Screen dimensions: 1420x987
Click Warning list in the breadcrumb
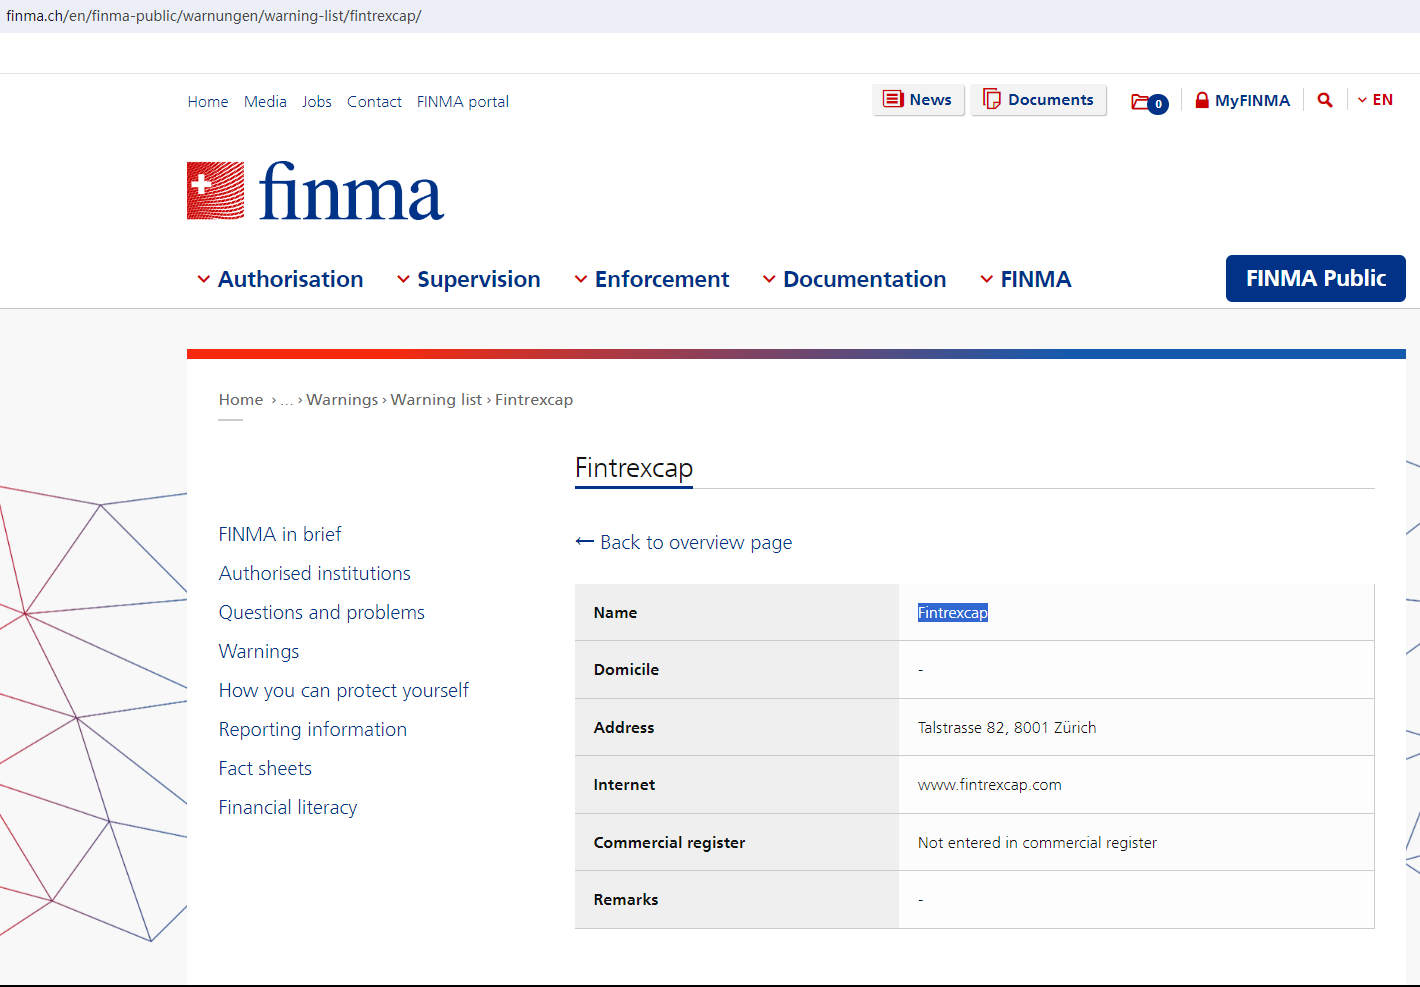click(436, 400)
